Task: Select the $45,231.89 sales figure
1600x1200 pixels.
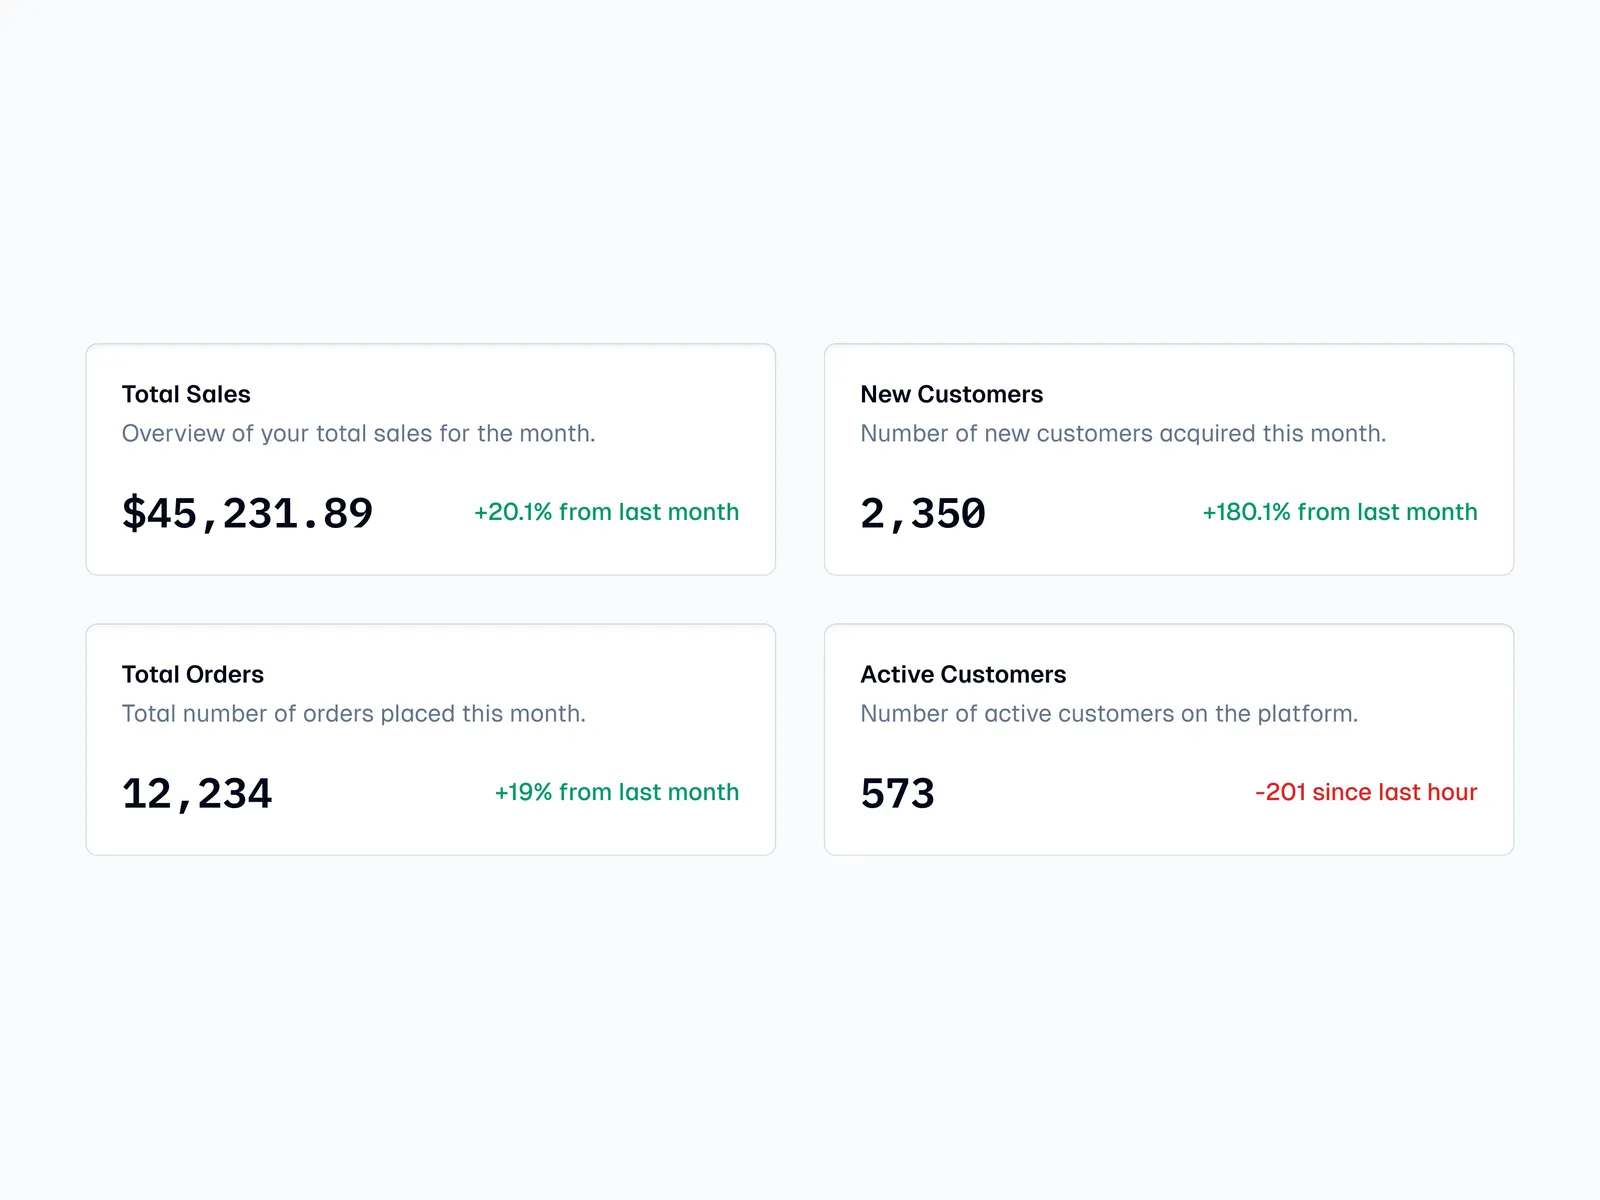Action: point(247,513)
